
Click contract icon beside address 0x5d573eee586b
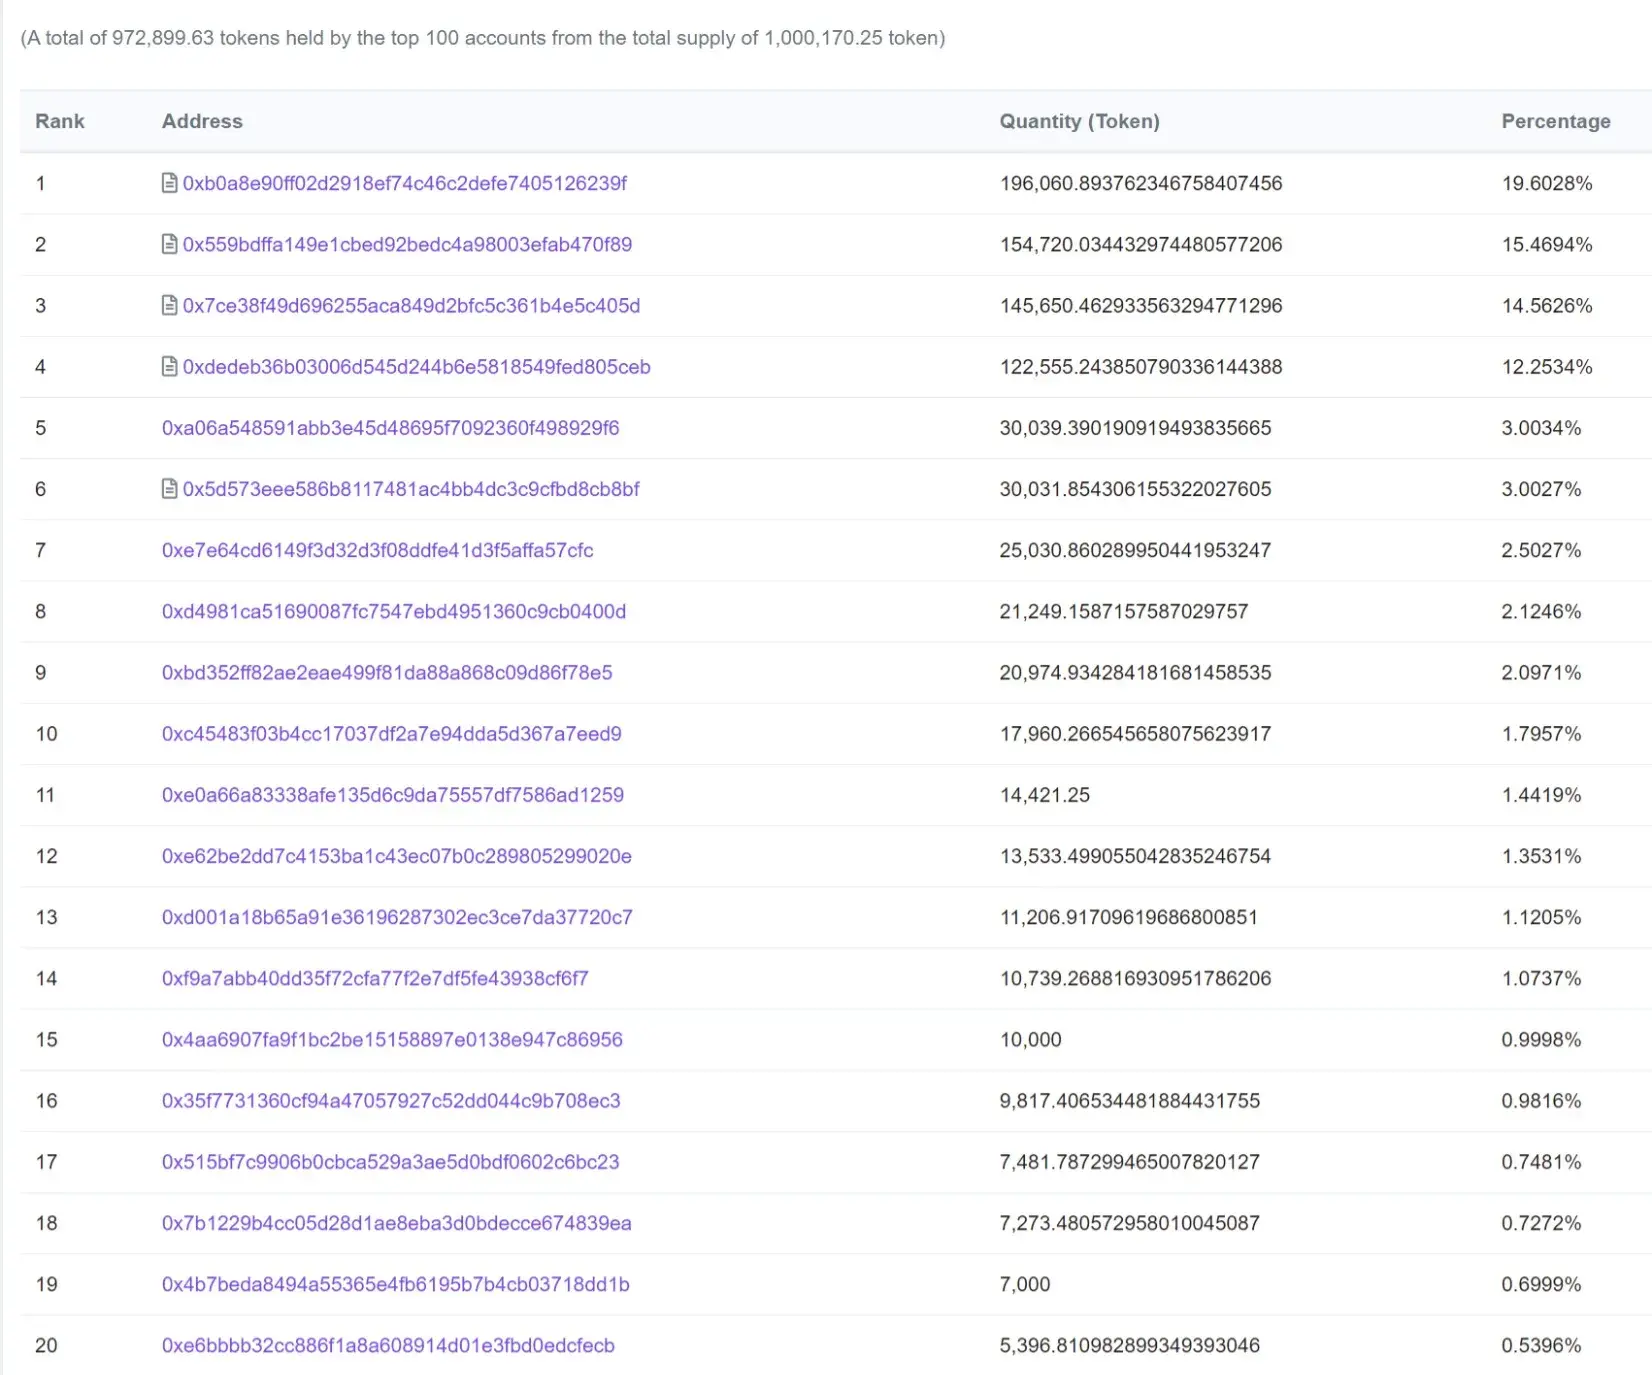(x=170, y=489)
